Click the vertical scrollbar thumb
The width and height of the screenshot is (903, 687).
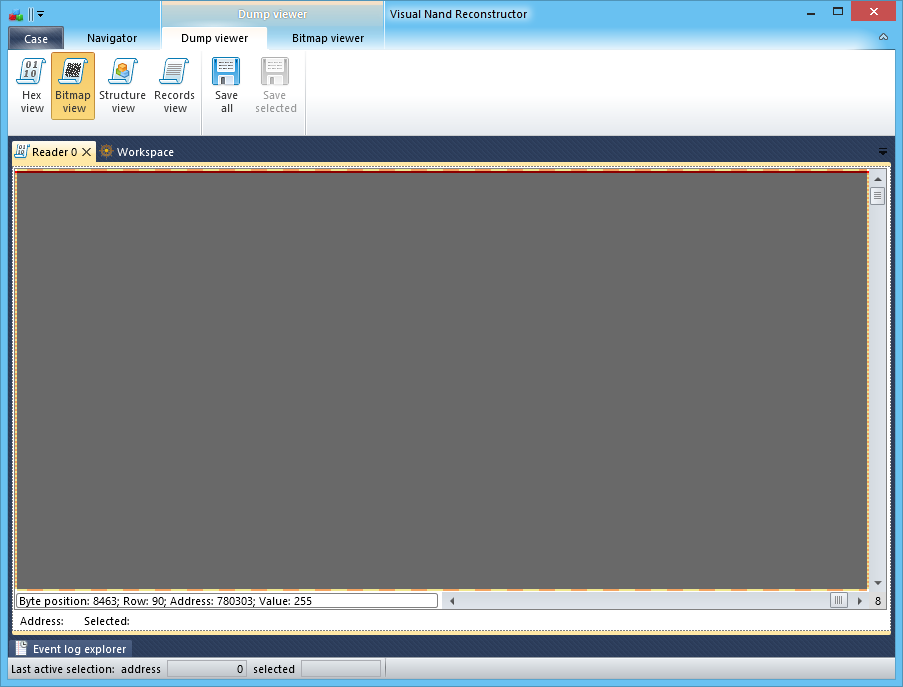point(878,196)
